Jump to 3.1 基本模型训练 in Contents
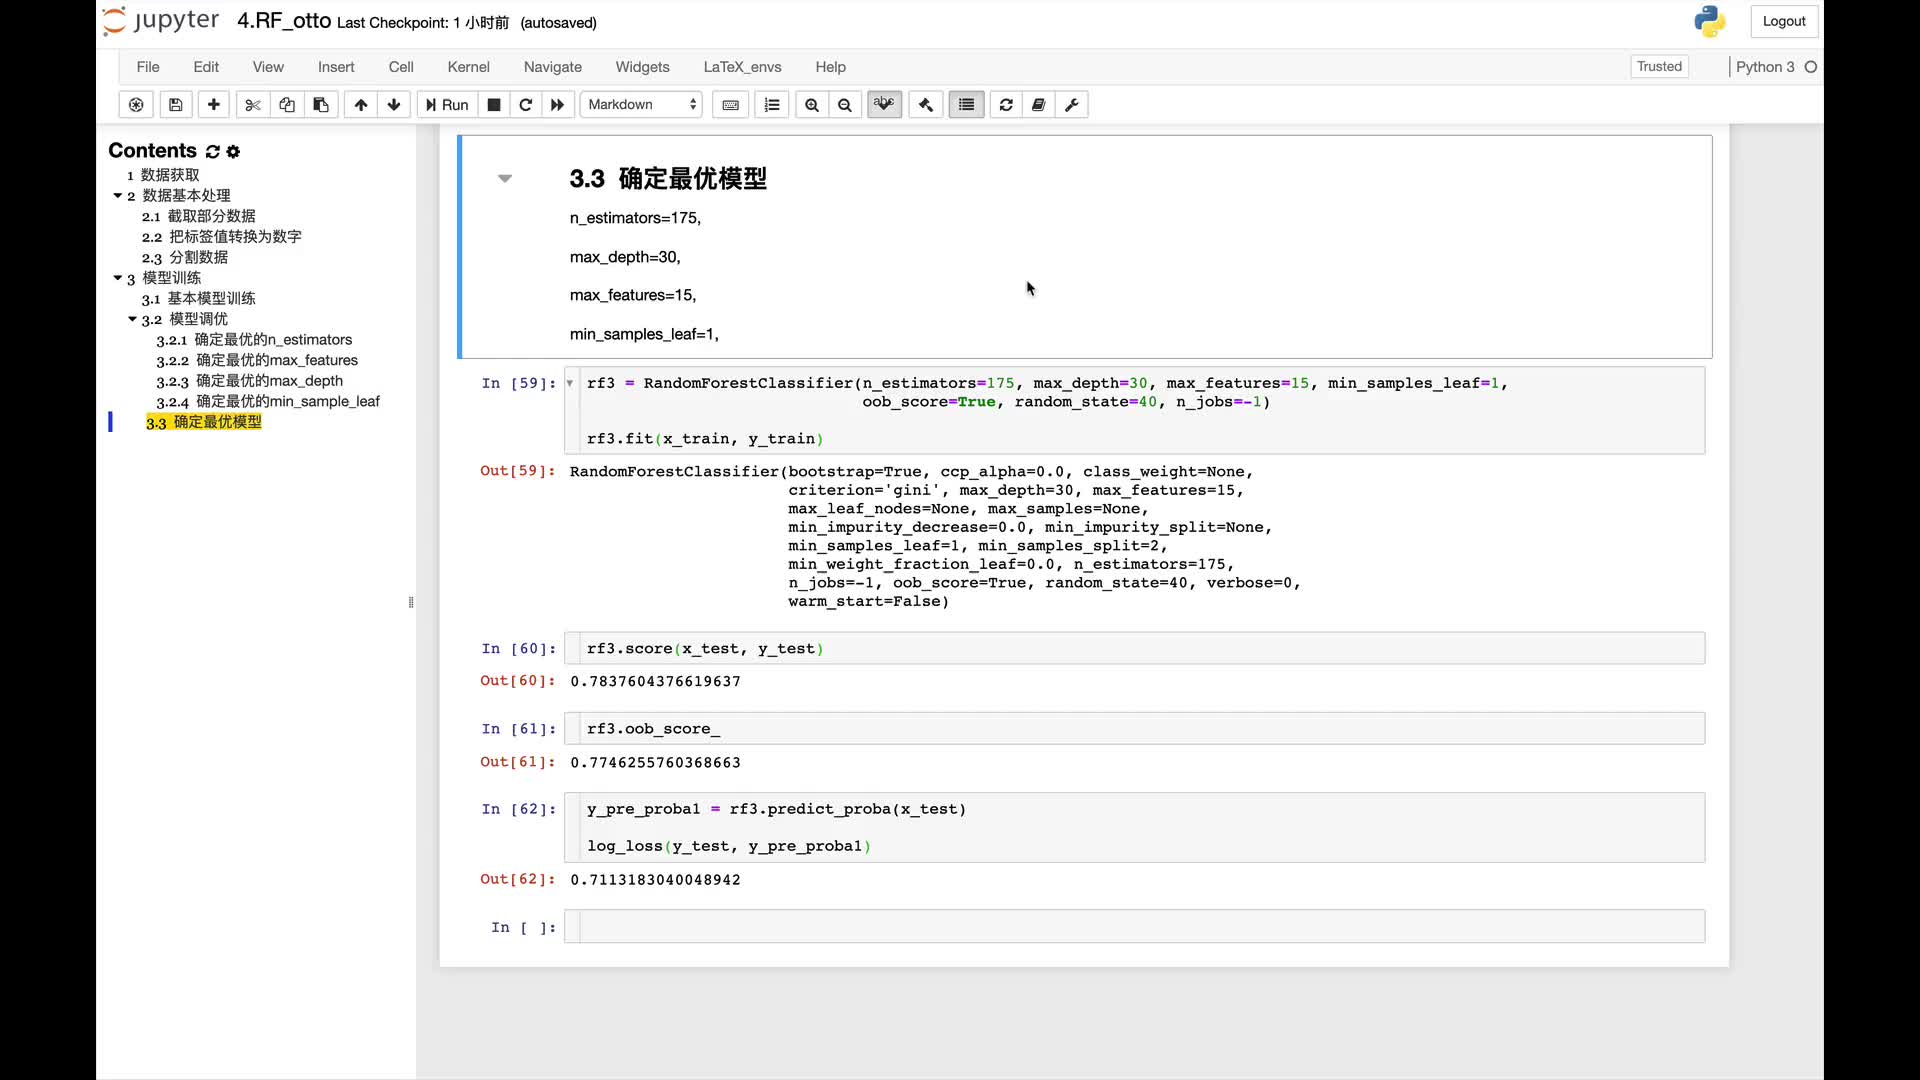Viewport: 1920px width, 1080px height. (198, 298)
